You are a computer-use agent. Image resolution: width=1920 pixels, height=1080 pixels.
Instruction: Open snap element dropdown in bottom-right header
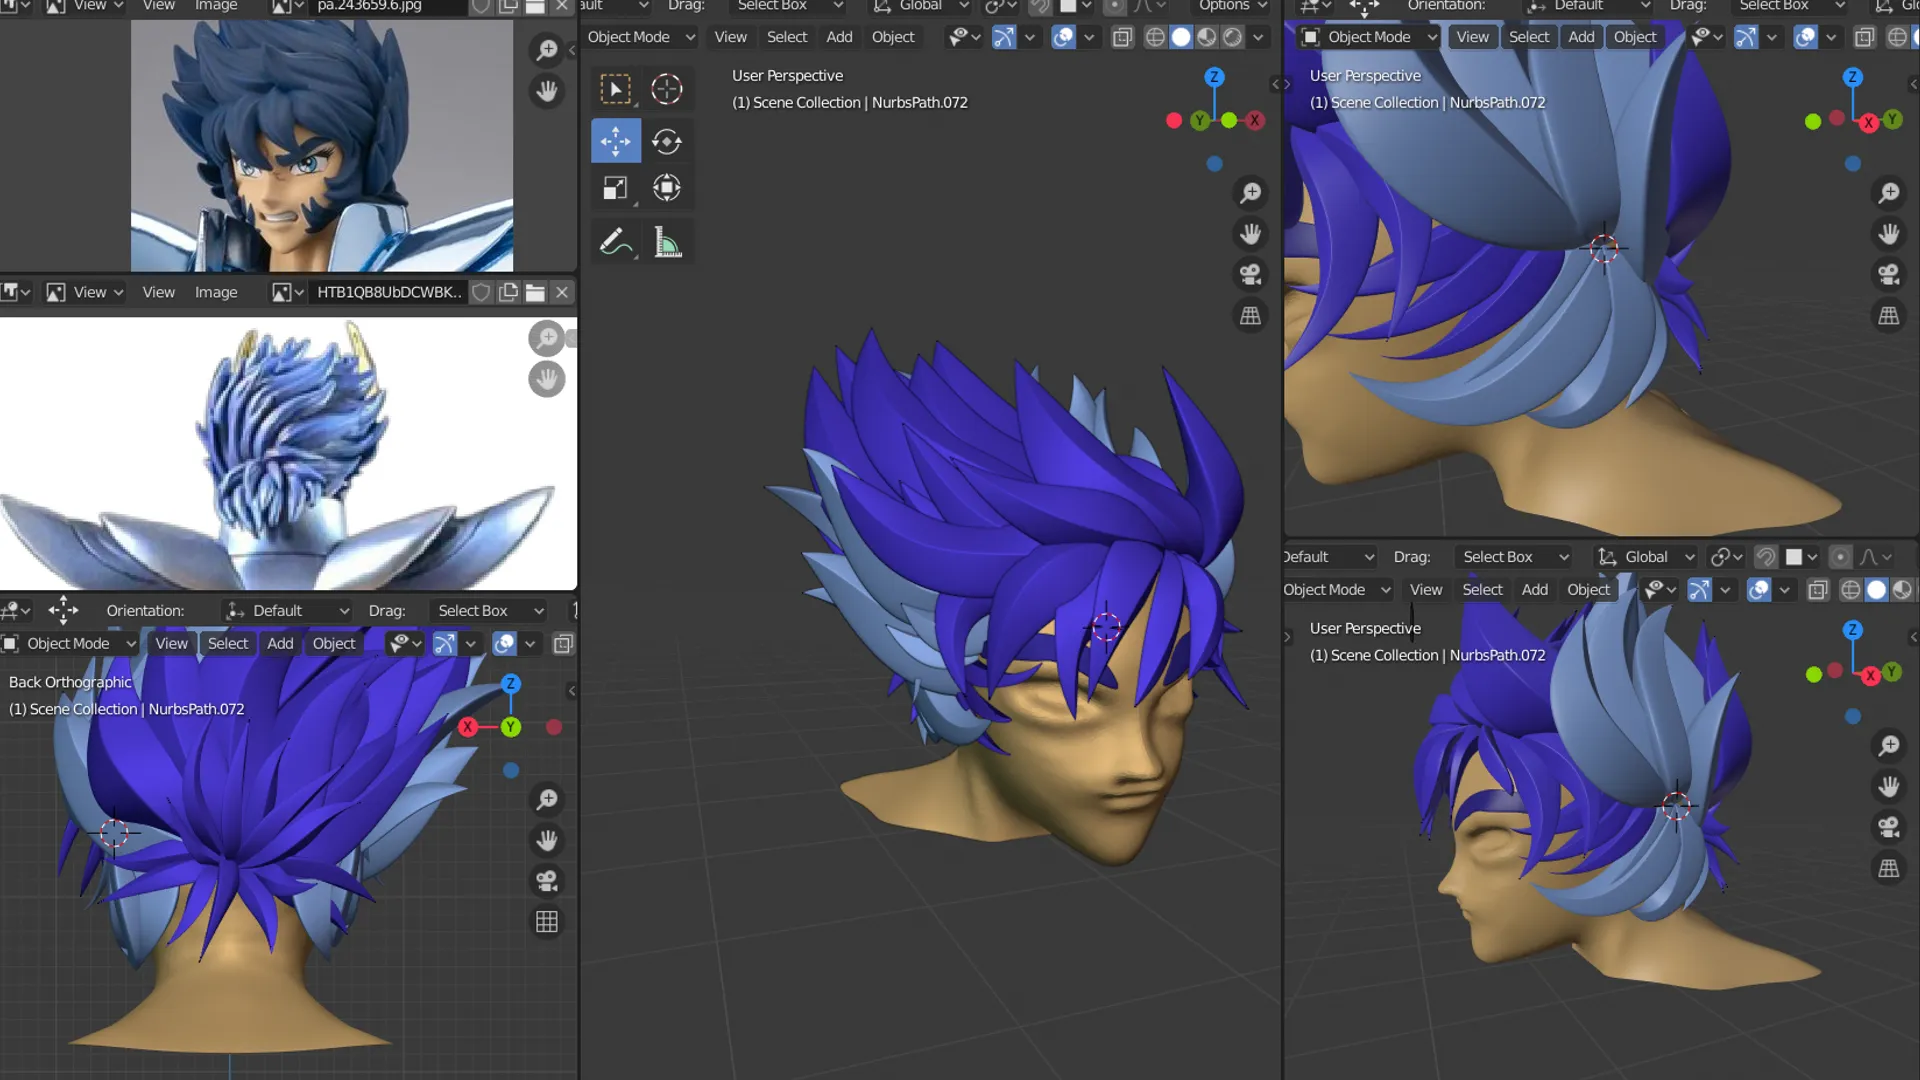coord(1801,557)
